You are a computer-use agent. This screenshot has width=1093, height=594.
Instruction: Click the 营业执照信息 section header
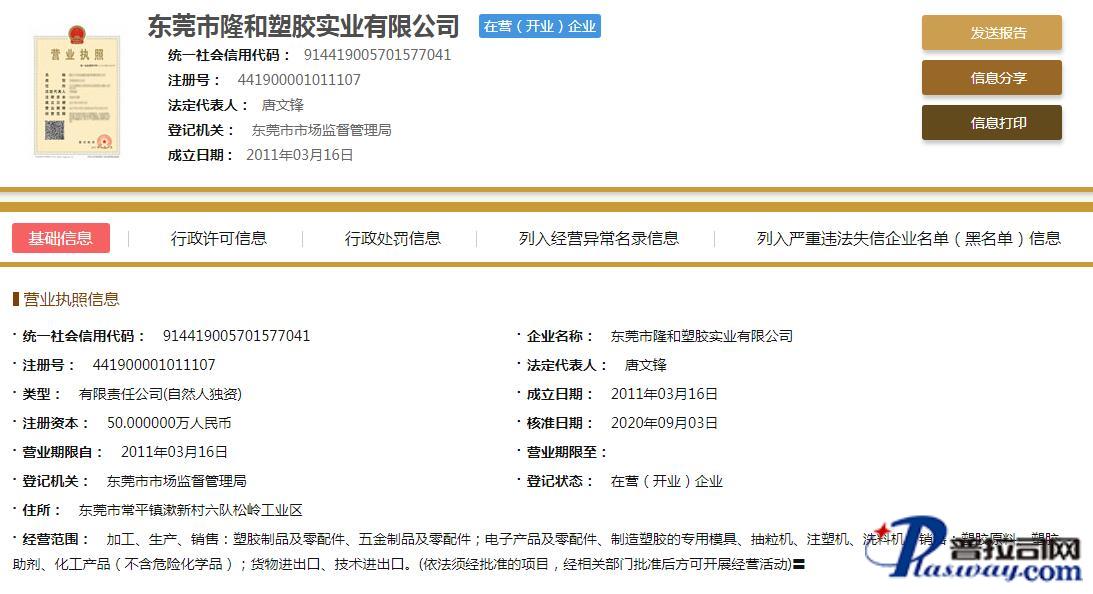click(70, 299)
